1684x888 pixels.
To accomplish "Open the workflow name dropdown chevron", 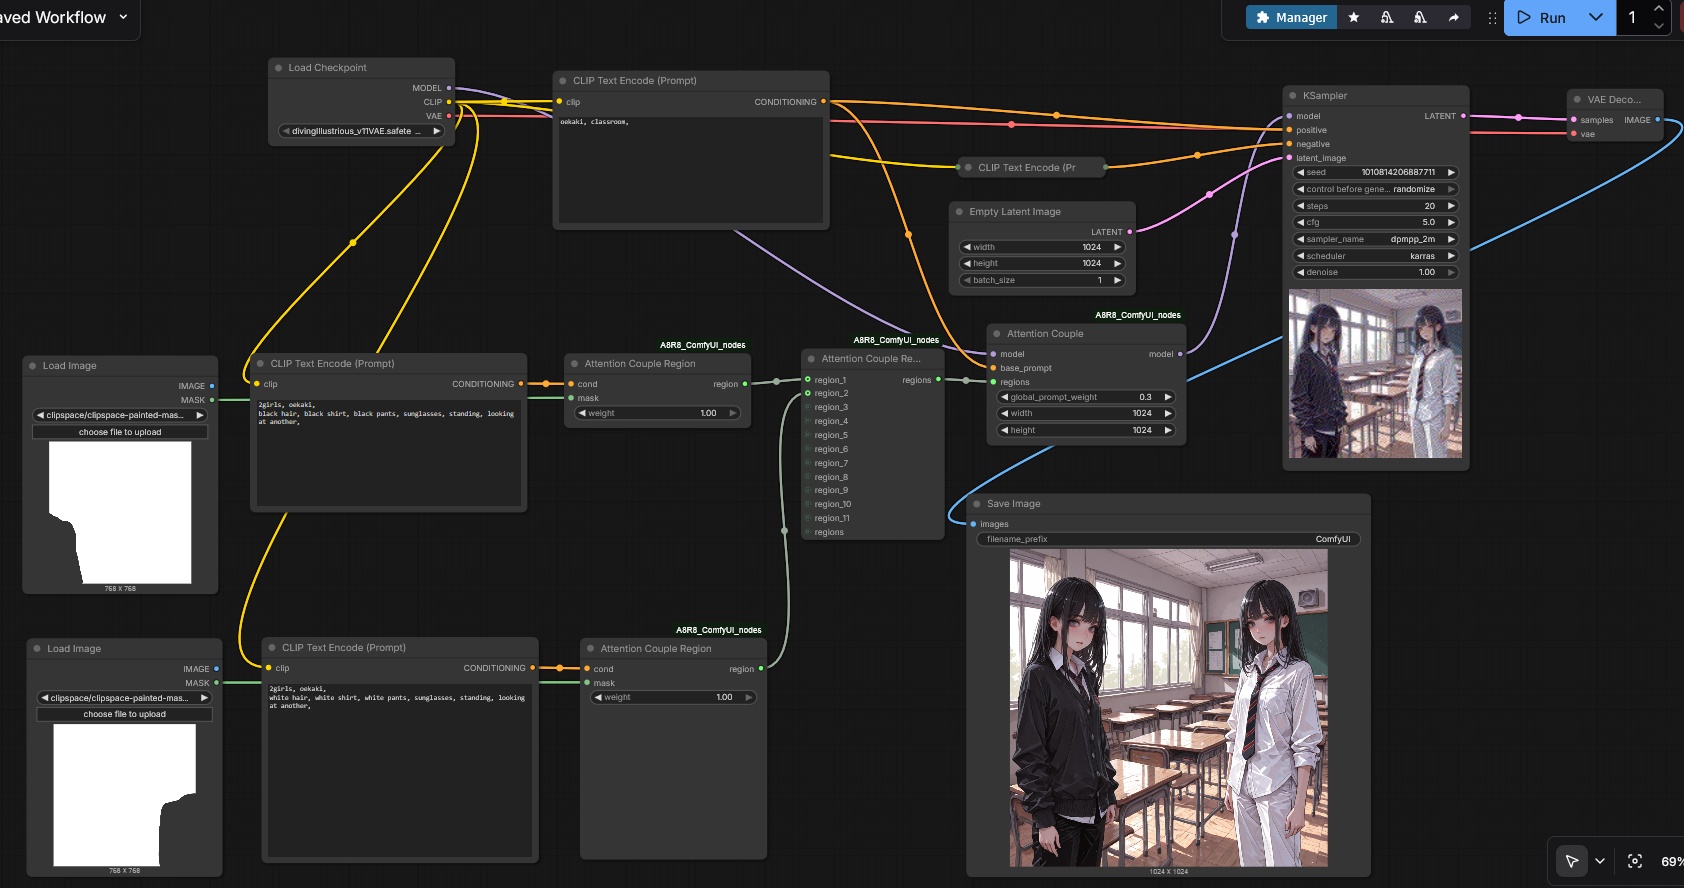I will click(x=123, y=17).
